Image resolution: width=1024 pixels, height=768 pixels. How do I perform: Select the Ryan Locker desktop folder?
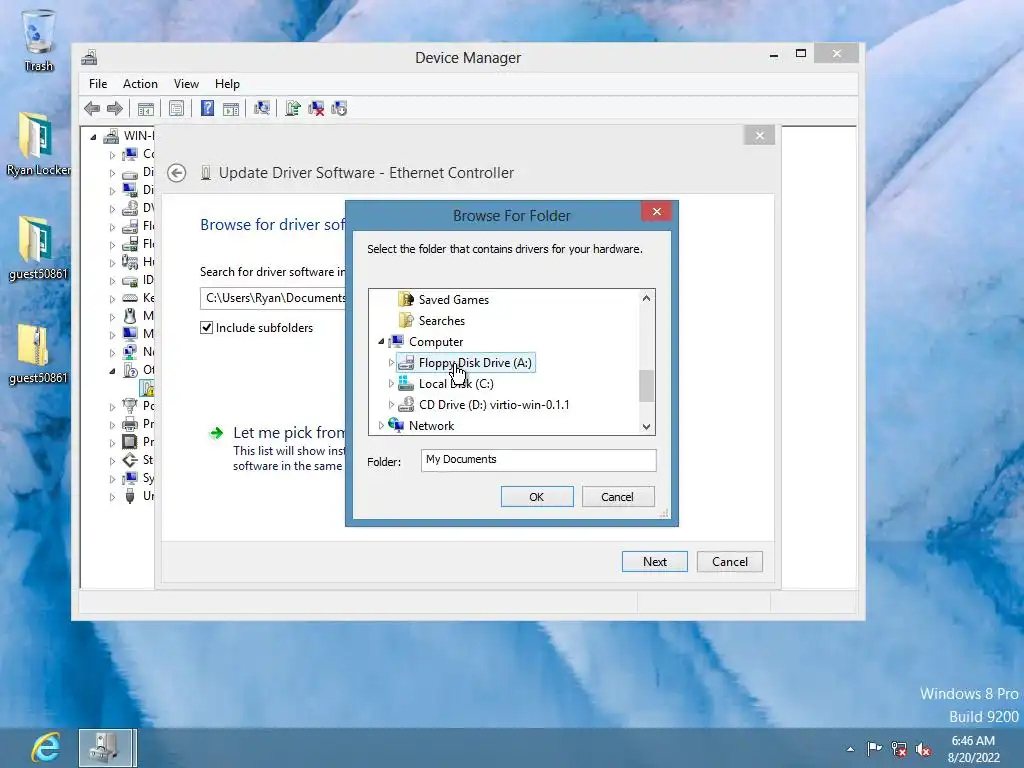pos(39,144)
